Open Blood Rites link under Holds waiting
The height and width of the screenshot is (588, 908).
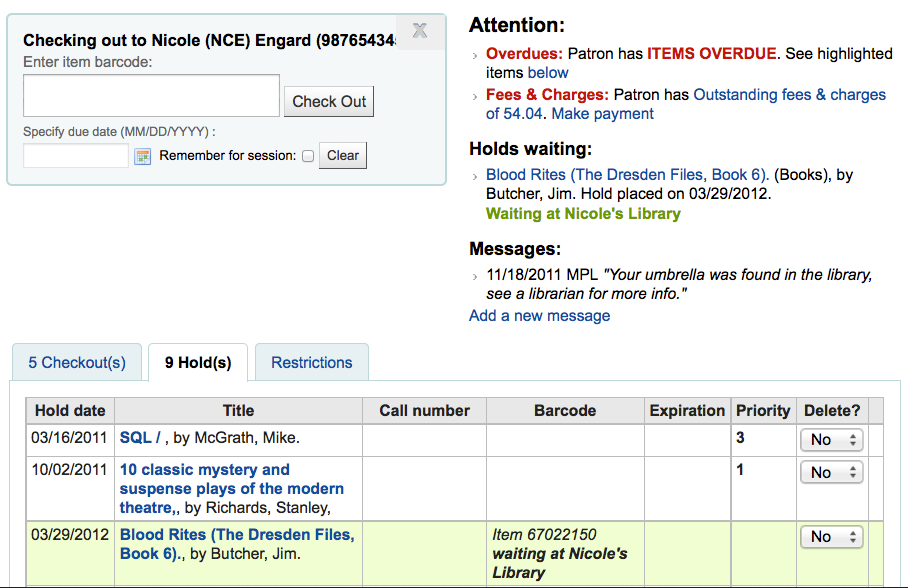(x=627, y=175)
